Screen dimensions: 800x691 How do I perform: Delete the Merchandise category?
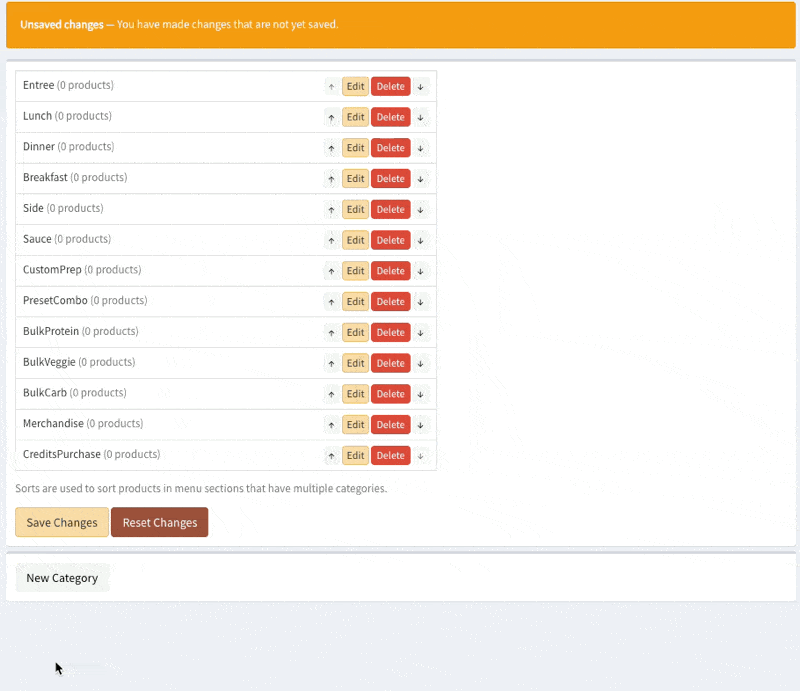tap(391, 425)
